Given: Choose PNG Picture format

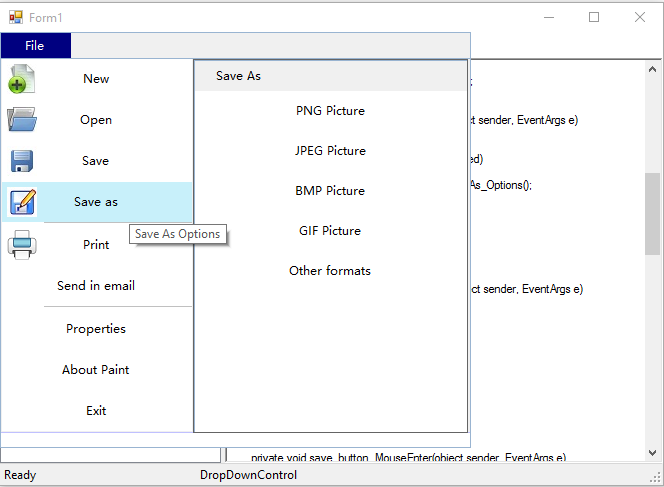Looking at the screenshot, I should click(x=330, y=111).
